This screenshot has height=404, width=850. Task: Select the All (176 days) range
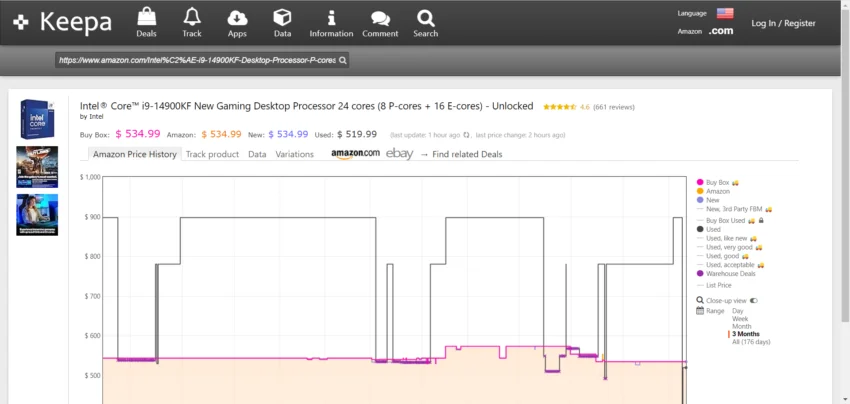(x=750, y=342)
